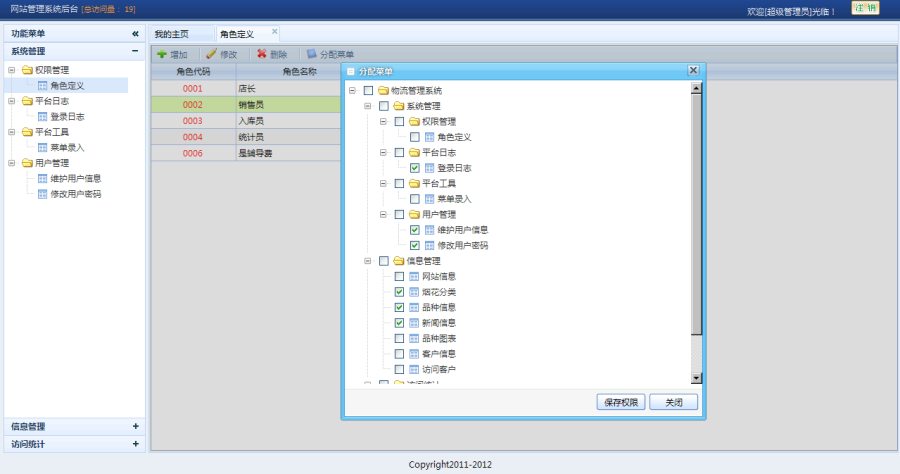Click the 信息管理 folder icon in the dialog tree
This screenshot has height=474, width=900.
pyautogui.click(x=399, y=261)
